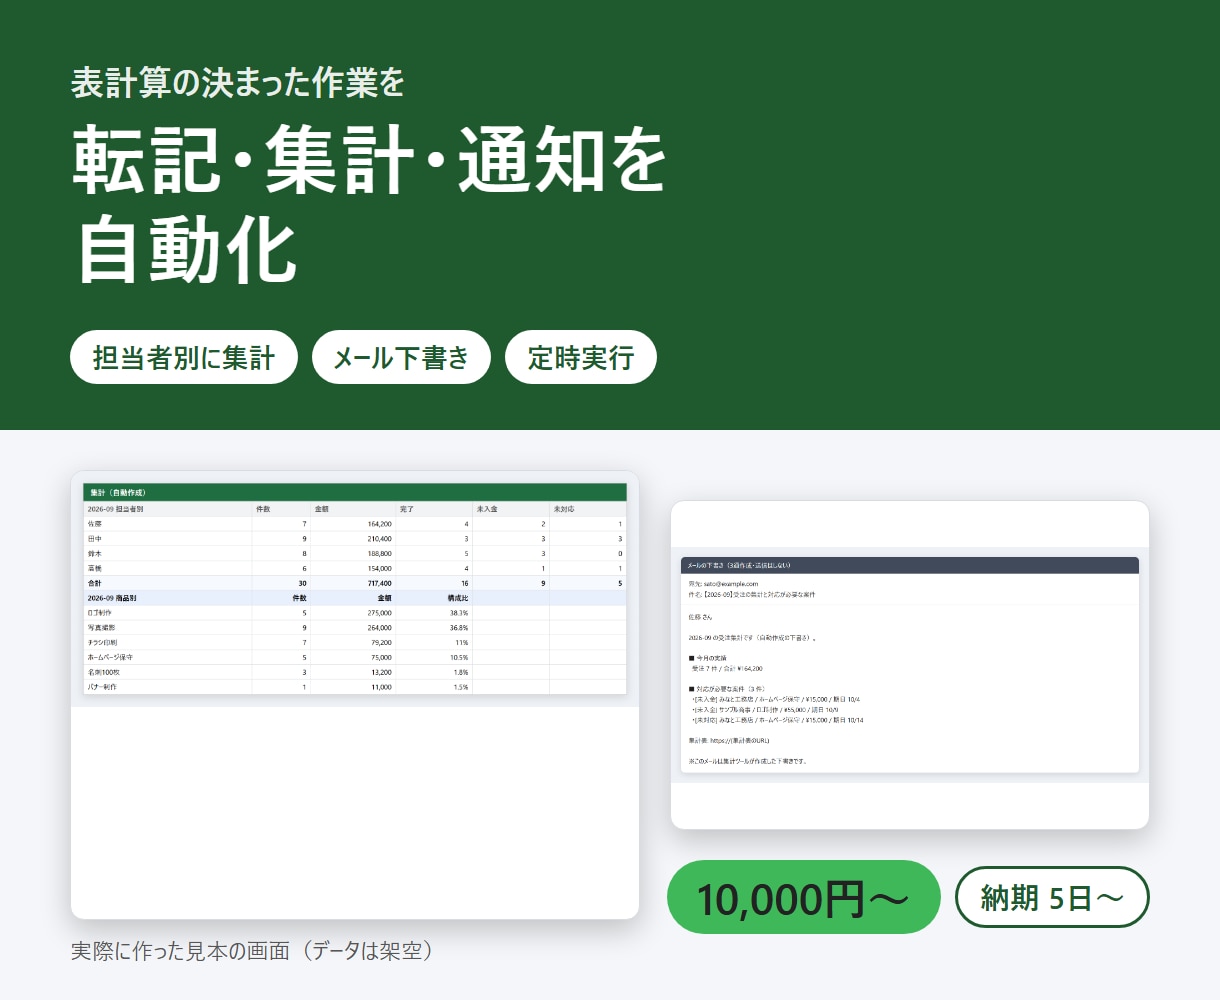Click the 転記・集計・通知を自動化 headline

[370, 203]
